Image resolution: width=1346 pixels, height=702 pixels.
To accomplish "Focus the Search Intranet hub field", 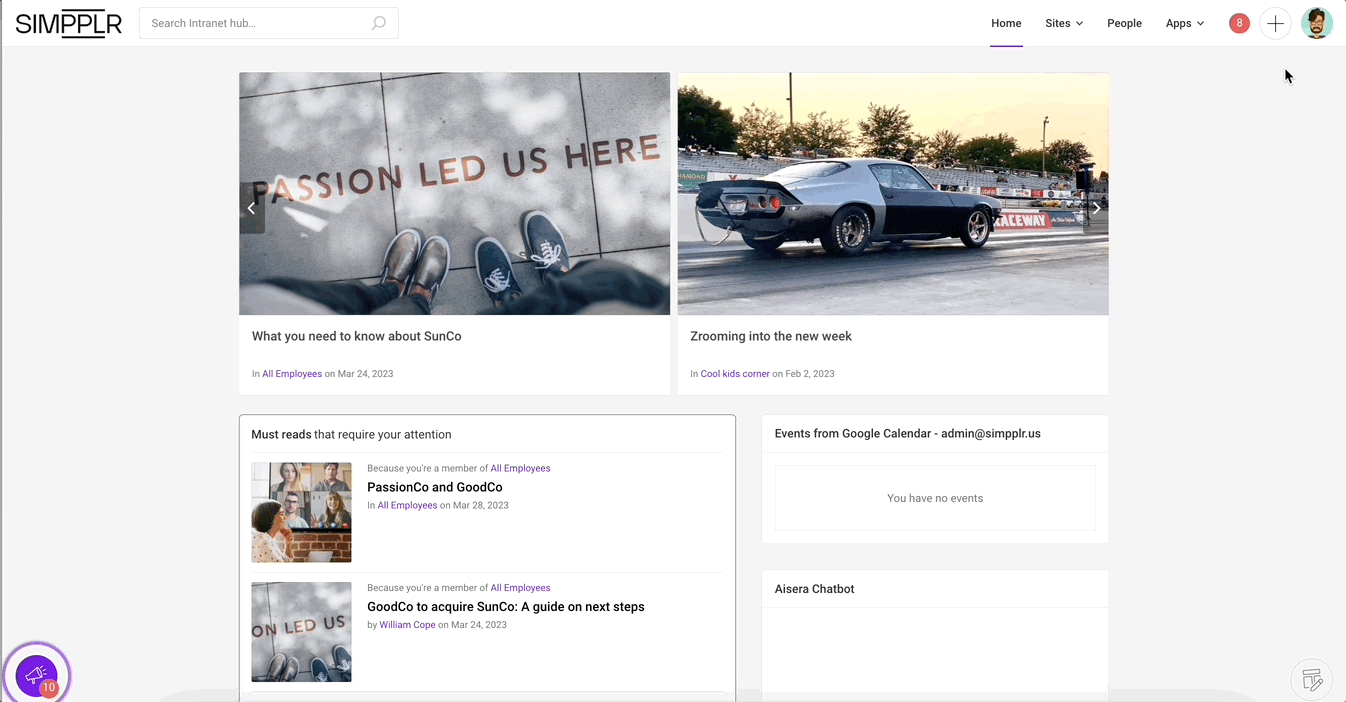I will tap(268, 23).
